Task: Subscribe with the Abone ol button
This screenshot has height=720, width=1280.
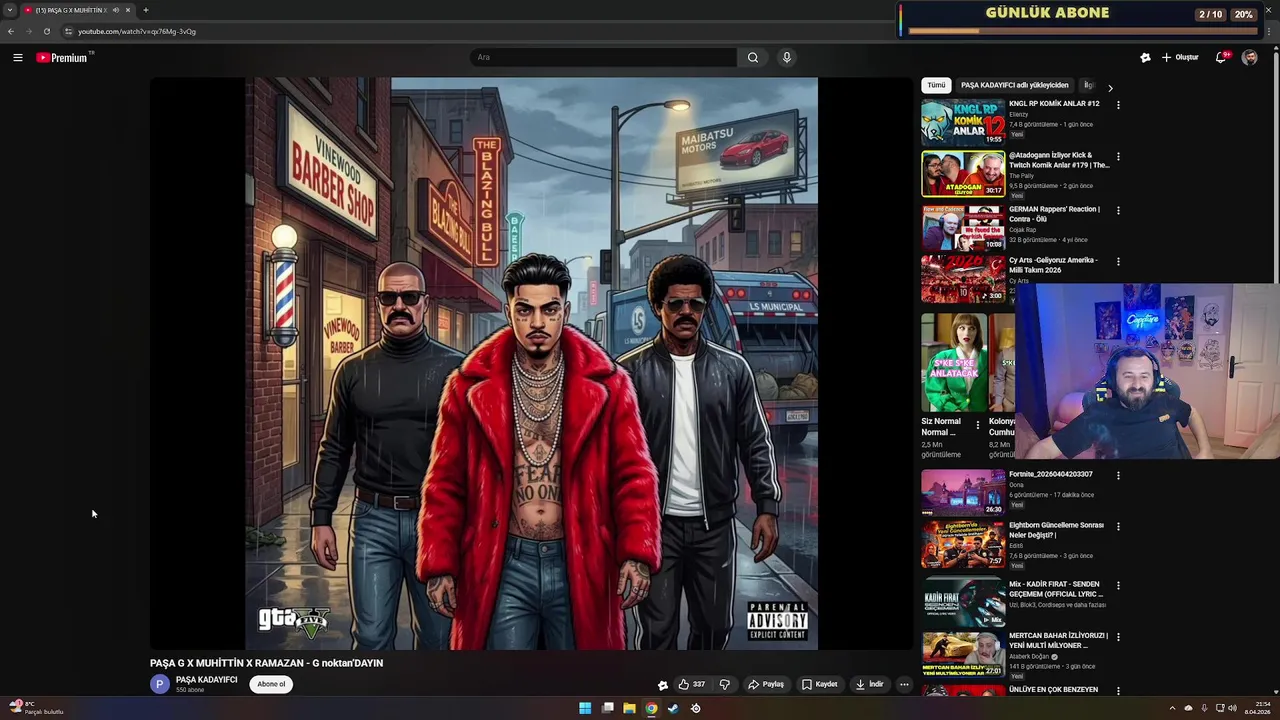Action: (x=271, y=685)
